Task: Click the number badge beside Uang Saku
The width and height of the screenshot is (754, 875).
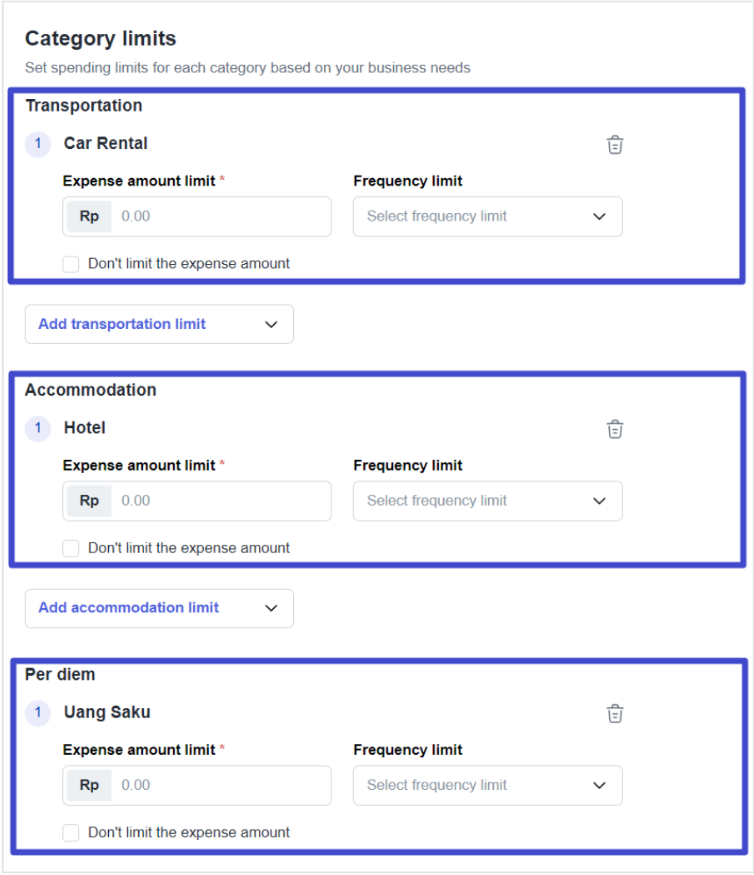Action: [38, 713]
